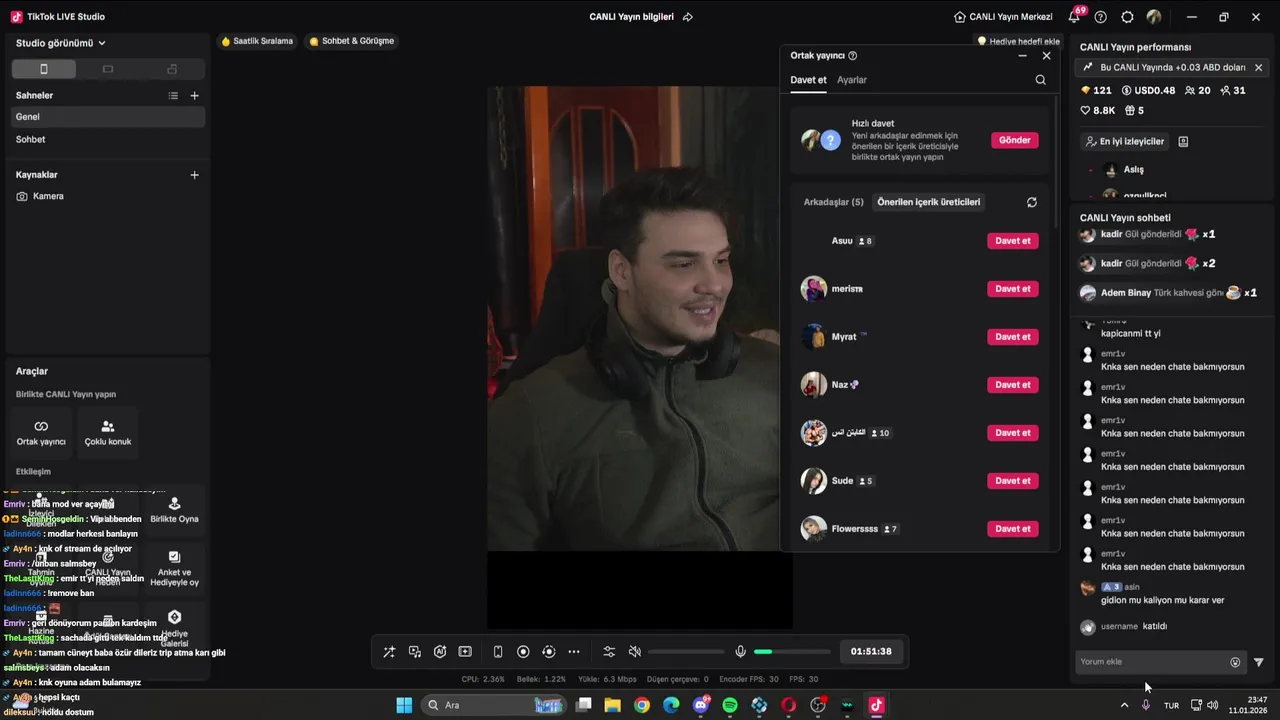Viewport: 1280px width, 720px height.
Task: Invite Flowerssss with Davet et
Action: tap(1012, 529)
